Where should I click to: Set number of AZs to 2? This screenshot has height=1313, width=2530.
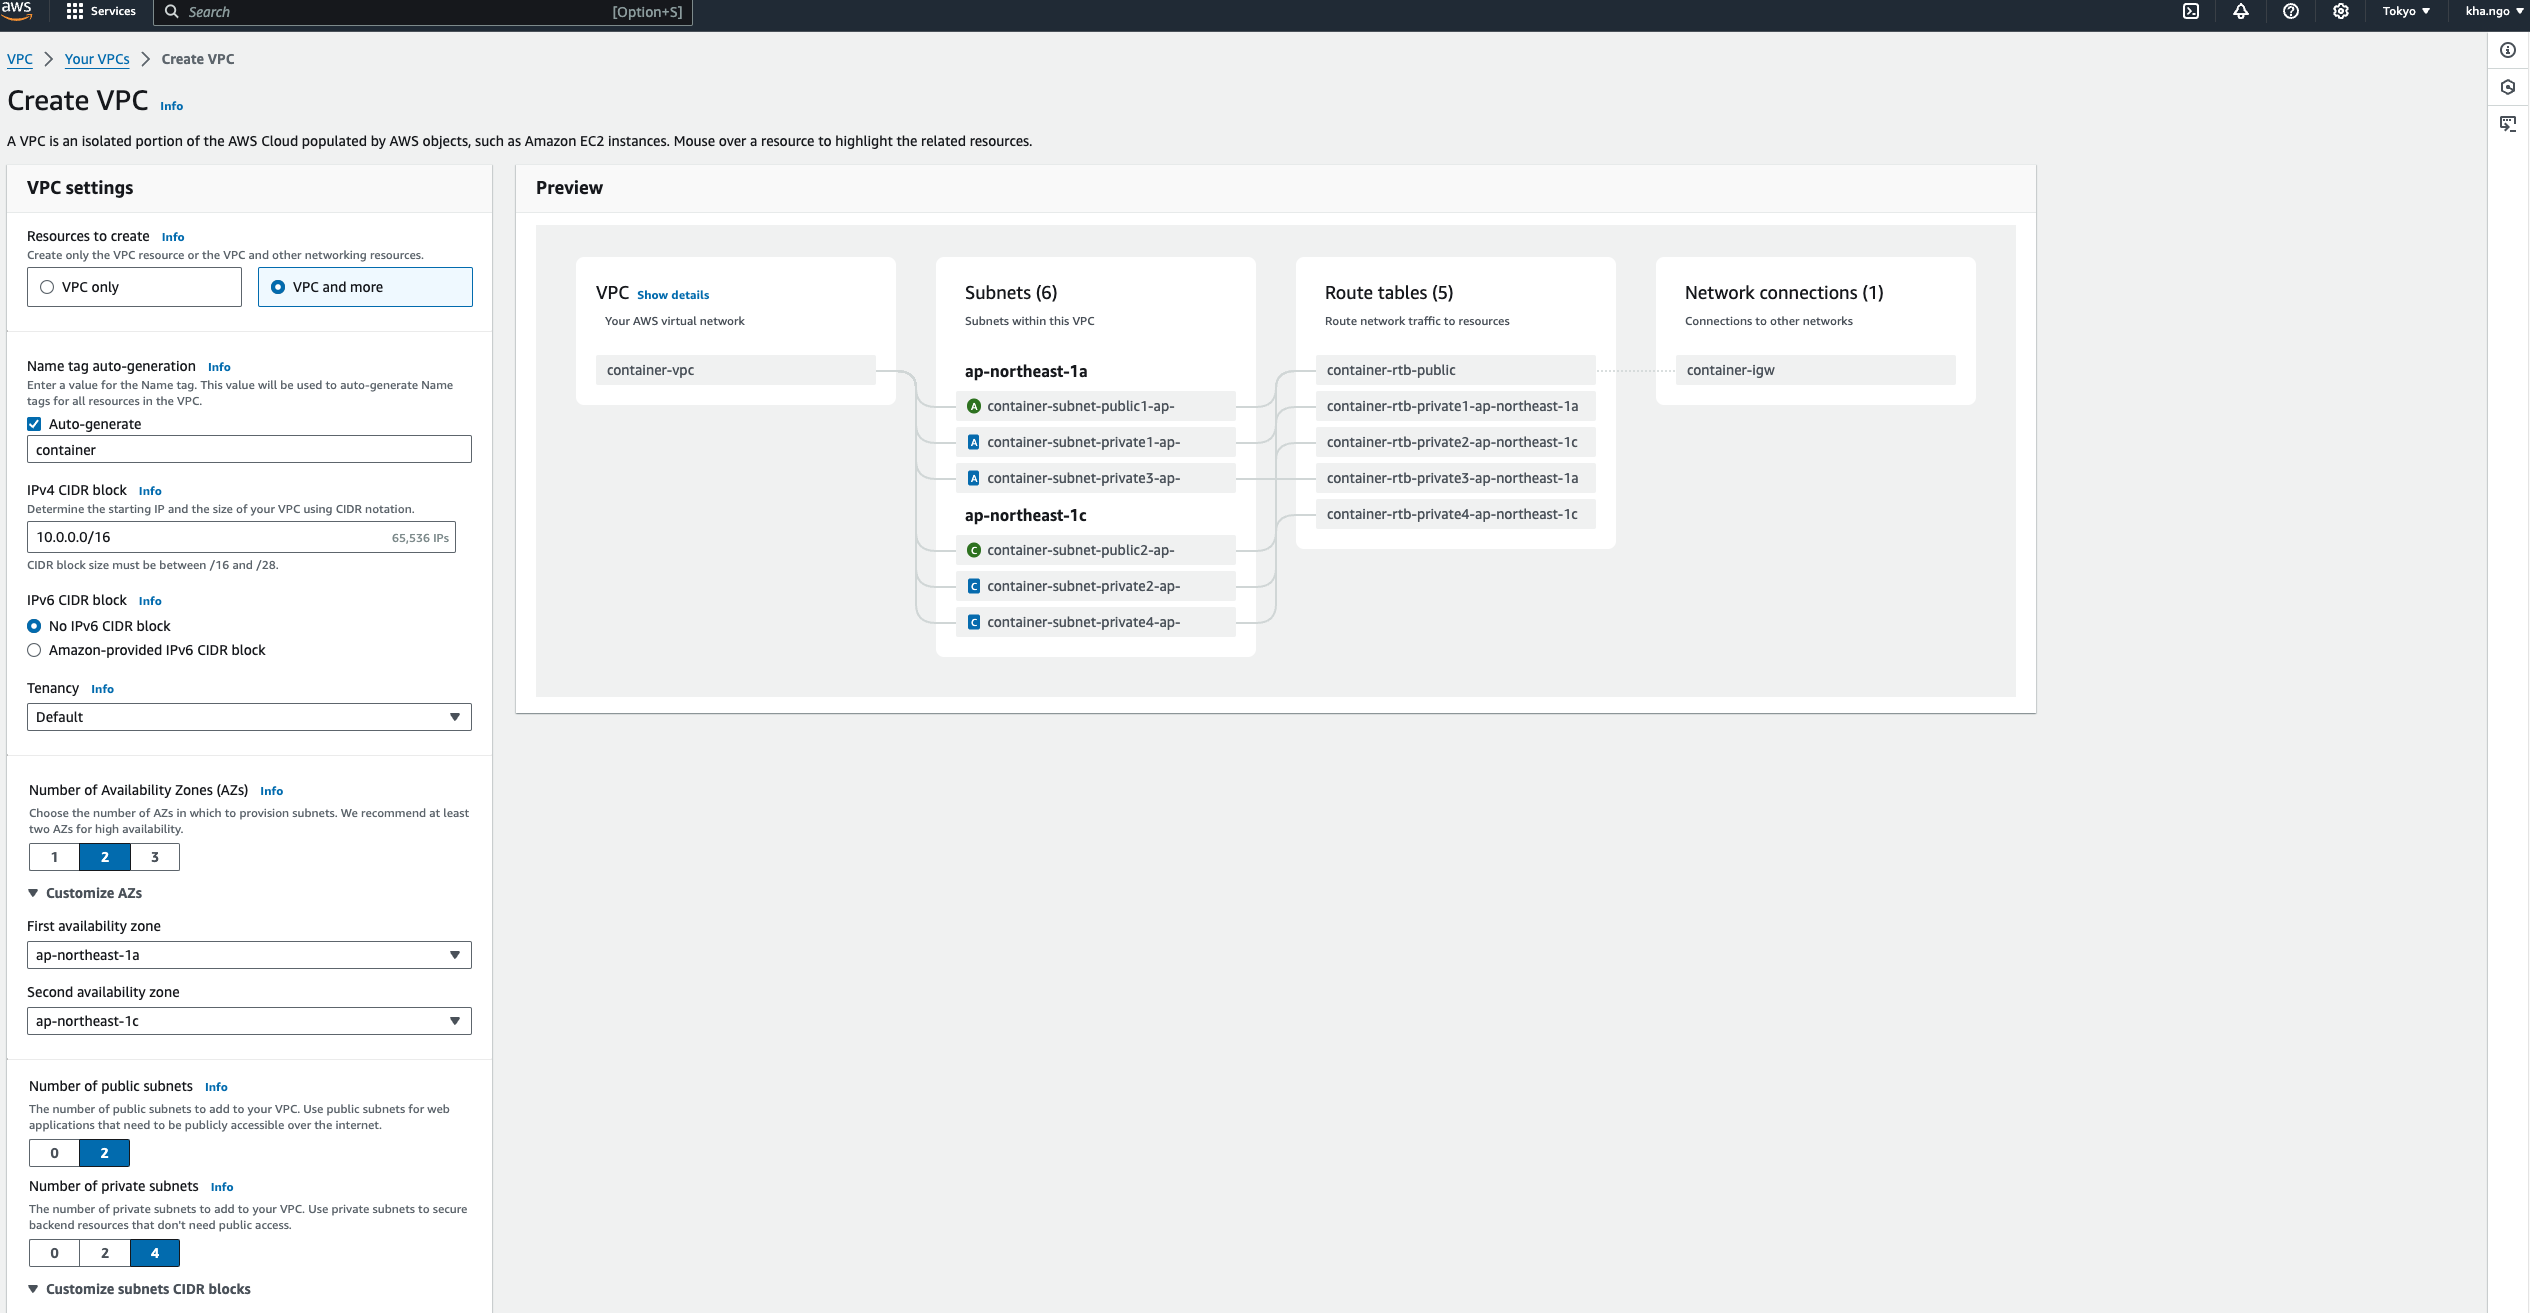point(105,857)
